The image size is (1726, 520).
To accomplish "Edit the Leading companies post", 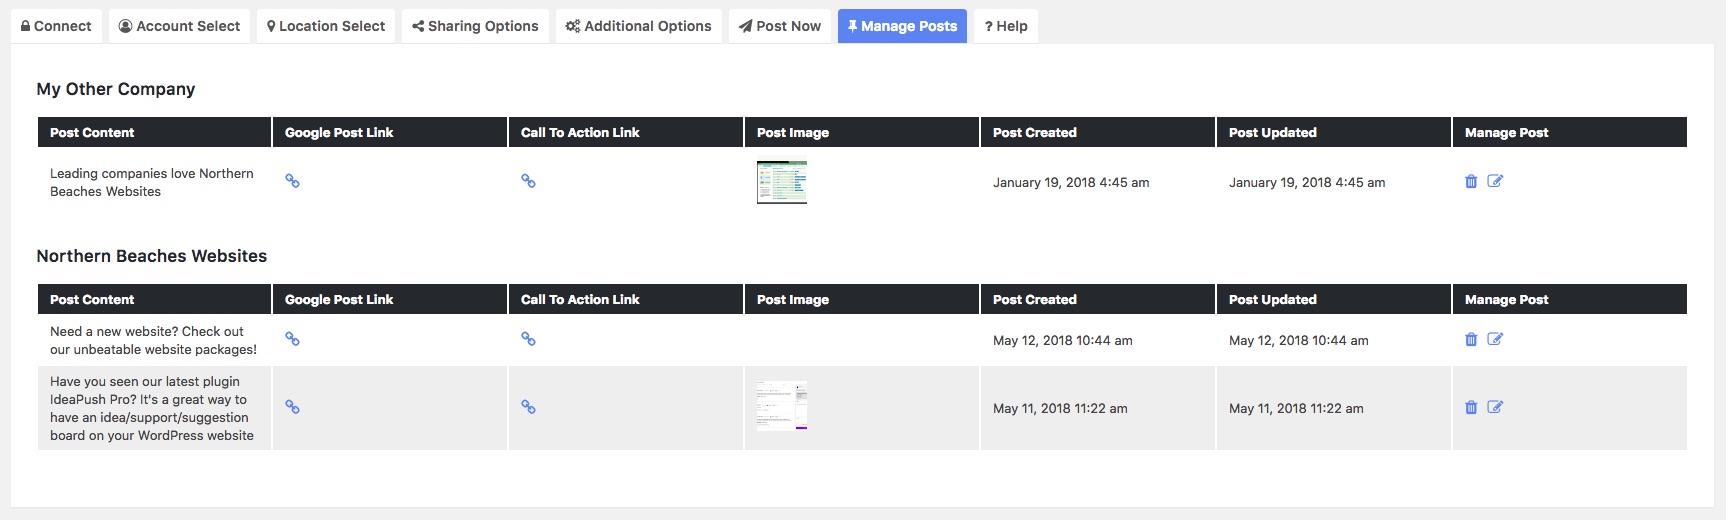I will (x=1495, y=181).
